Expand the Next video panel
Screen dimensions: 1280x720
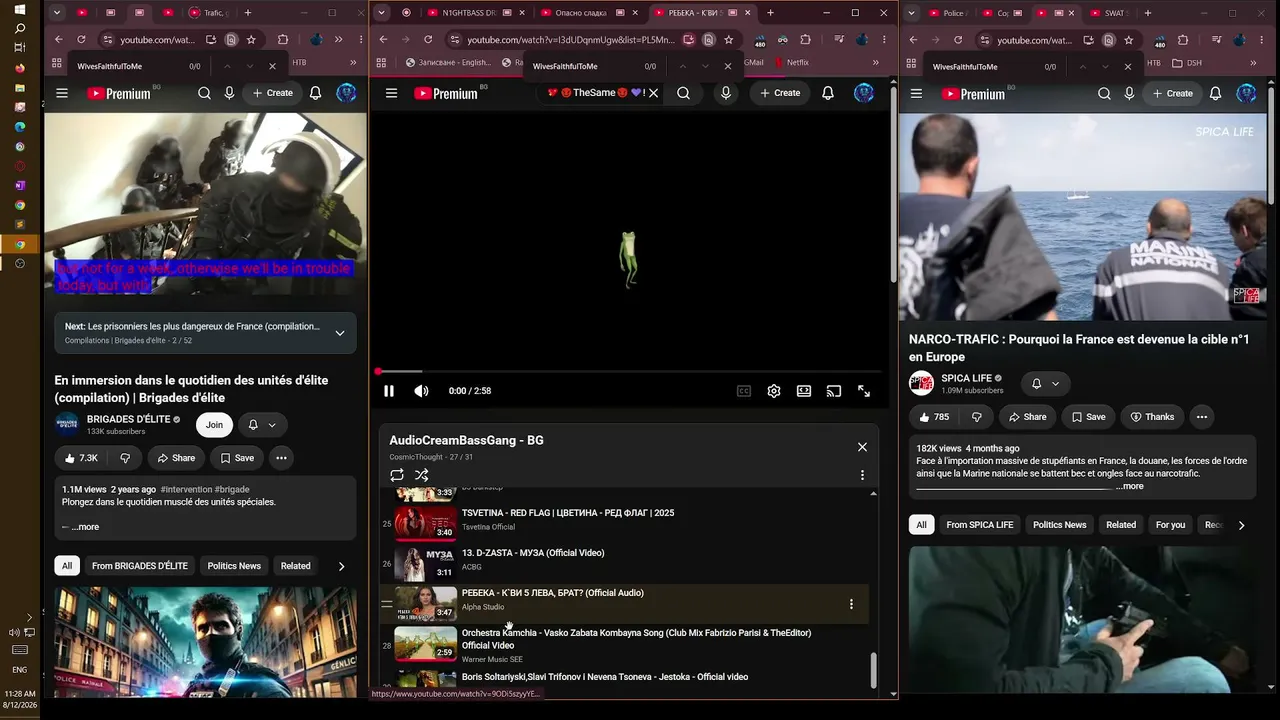coord(340,333)
